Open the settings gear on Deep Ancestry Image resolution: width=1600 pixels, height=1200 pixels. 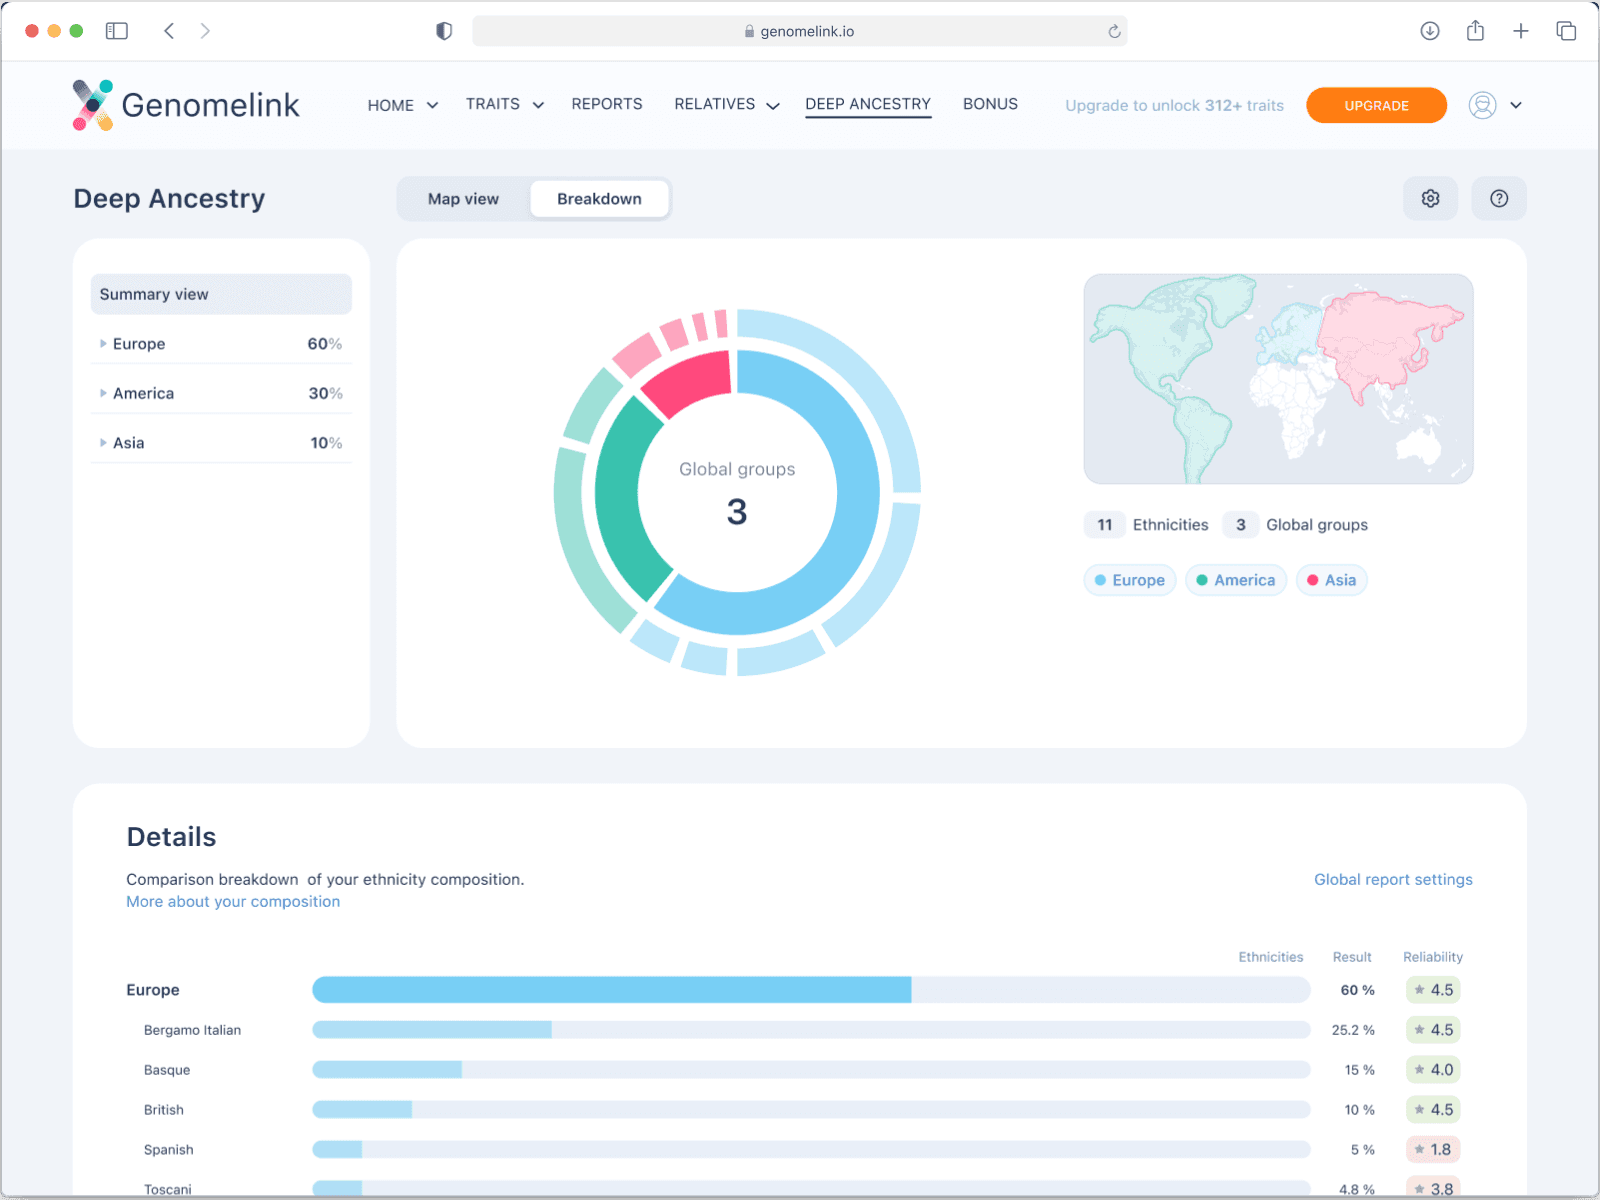pos(1430,198)
